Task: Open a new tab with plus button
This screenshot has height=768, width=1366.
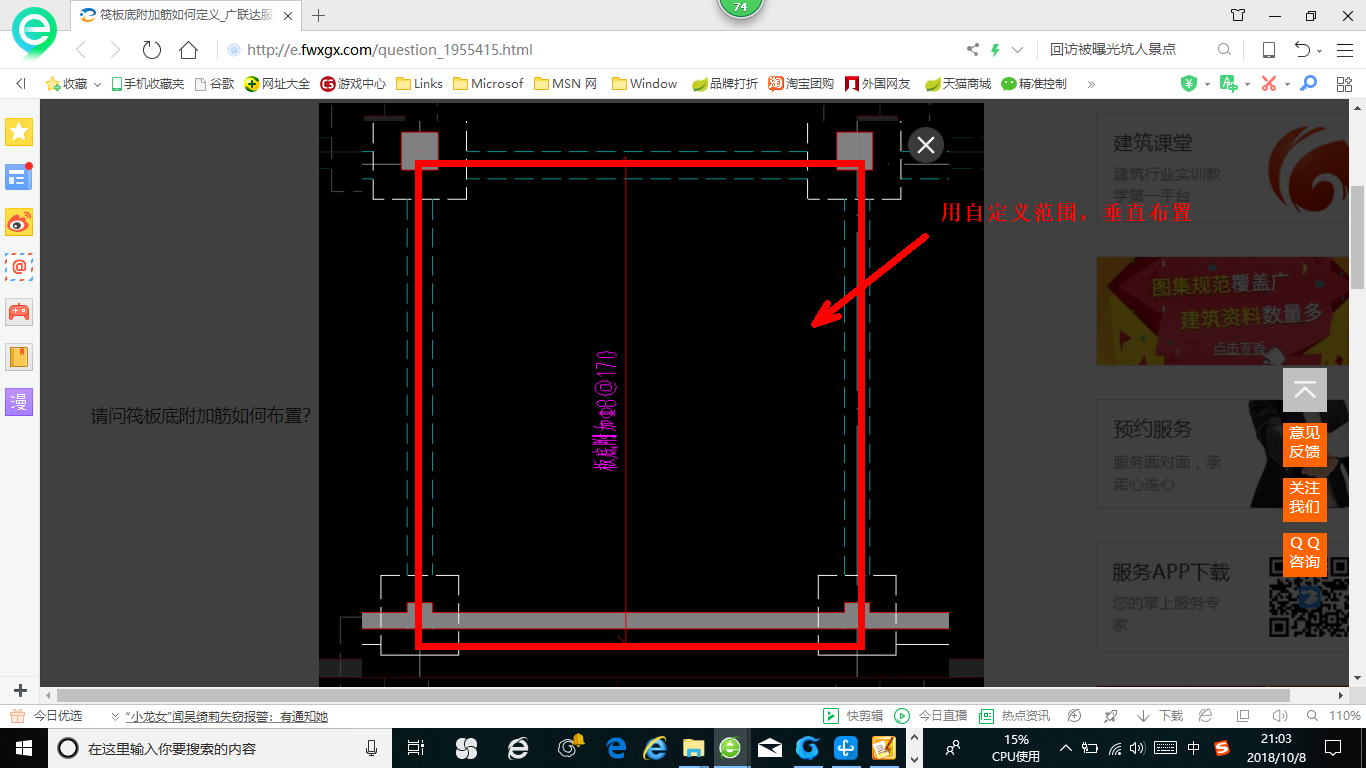Action: point(319,15)
